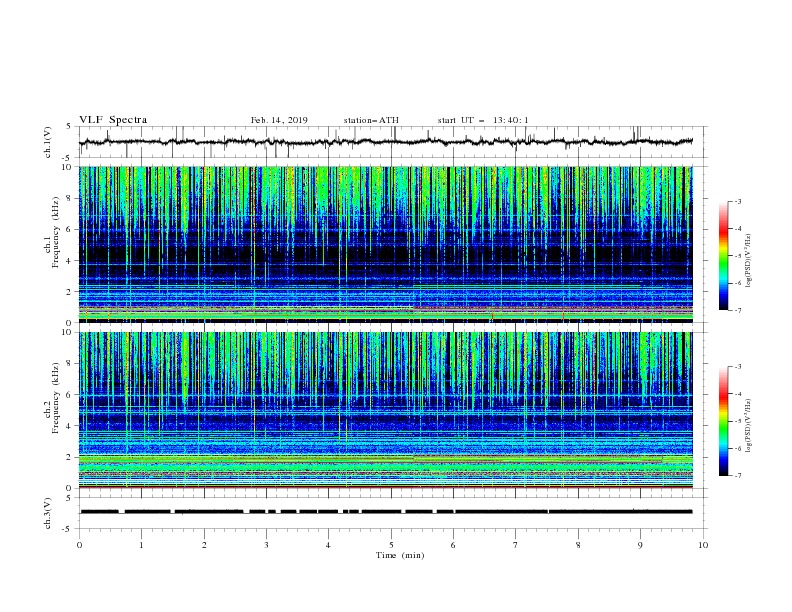Click inside the ch.1 spectrogram image

(386, 244)
